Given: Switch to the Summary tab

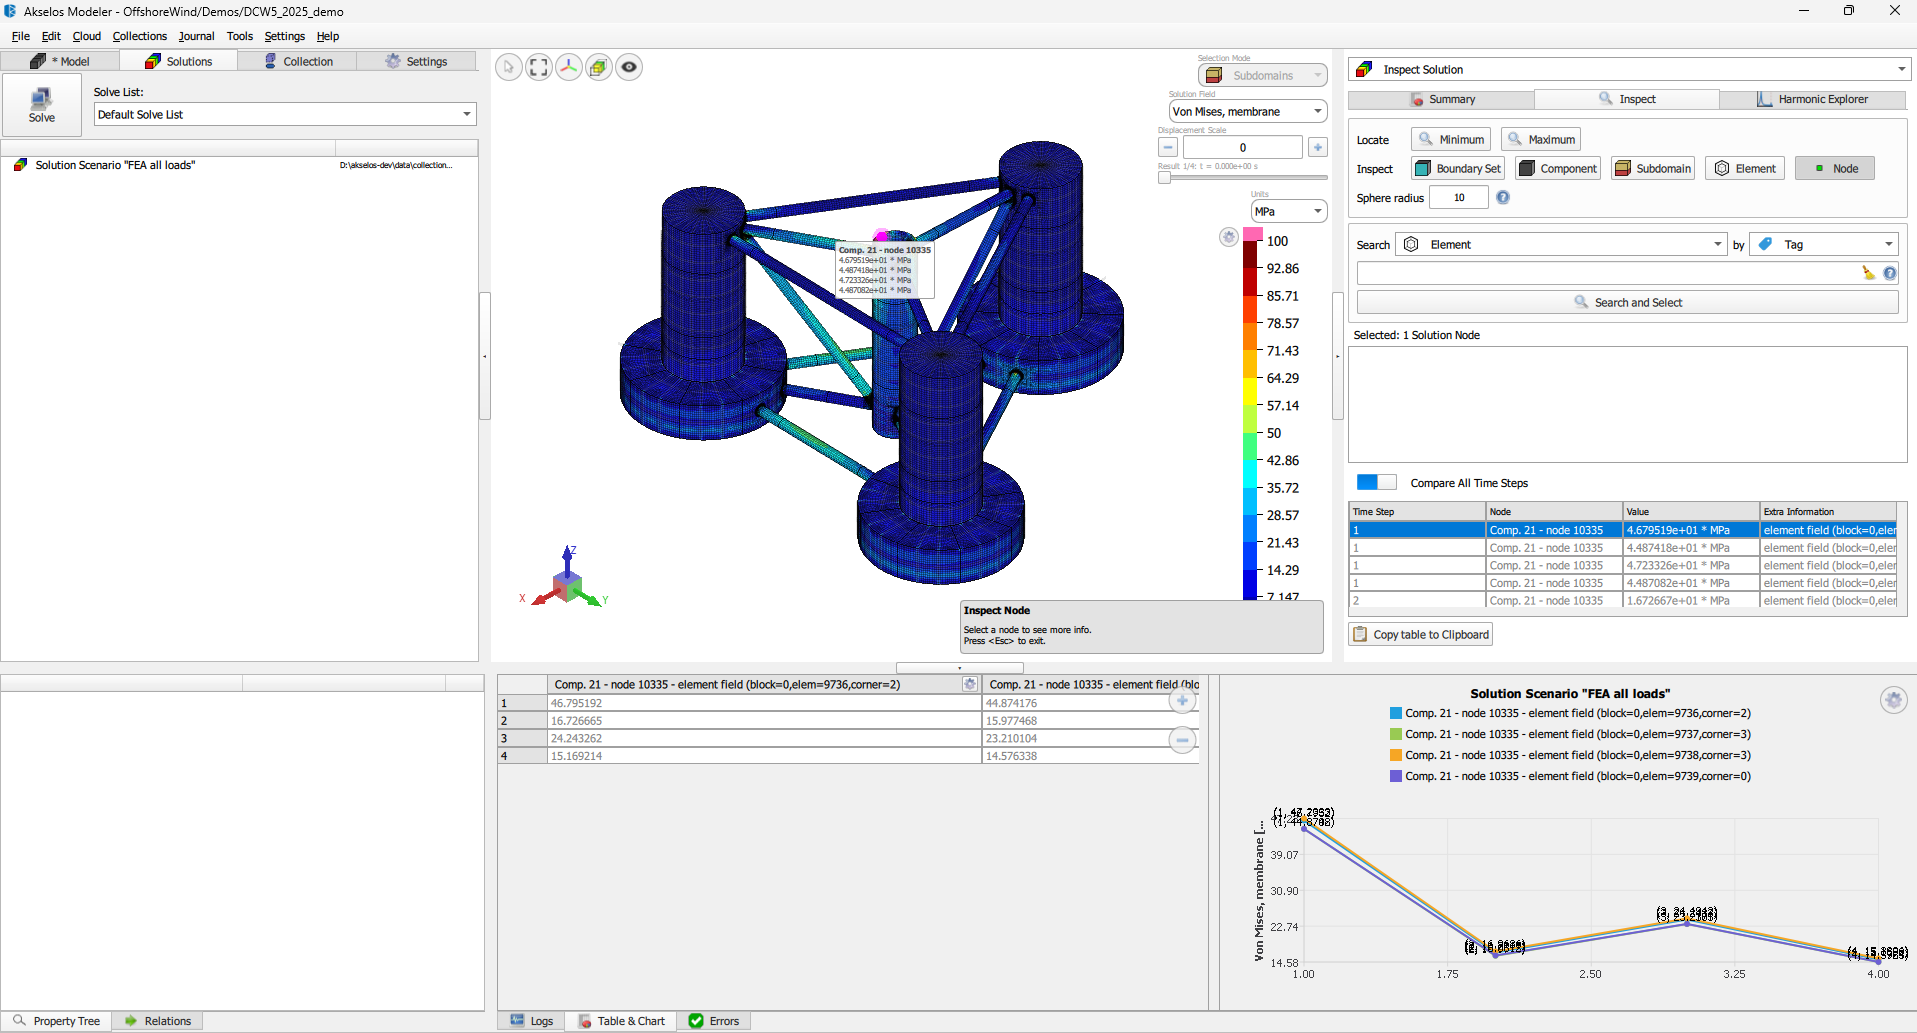Looking at the screenshot, I should tap(1442, 99).
